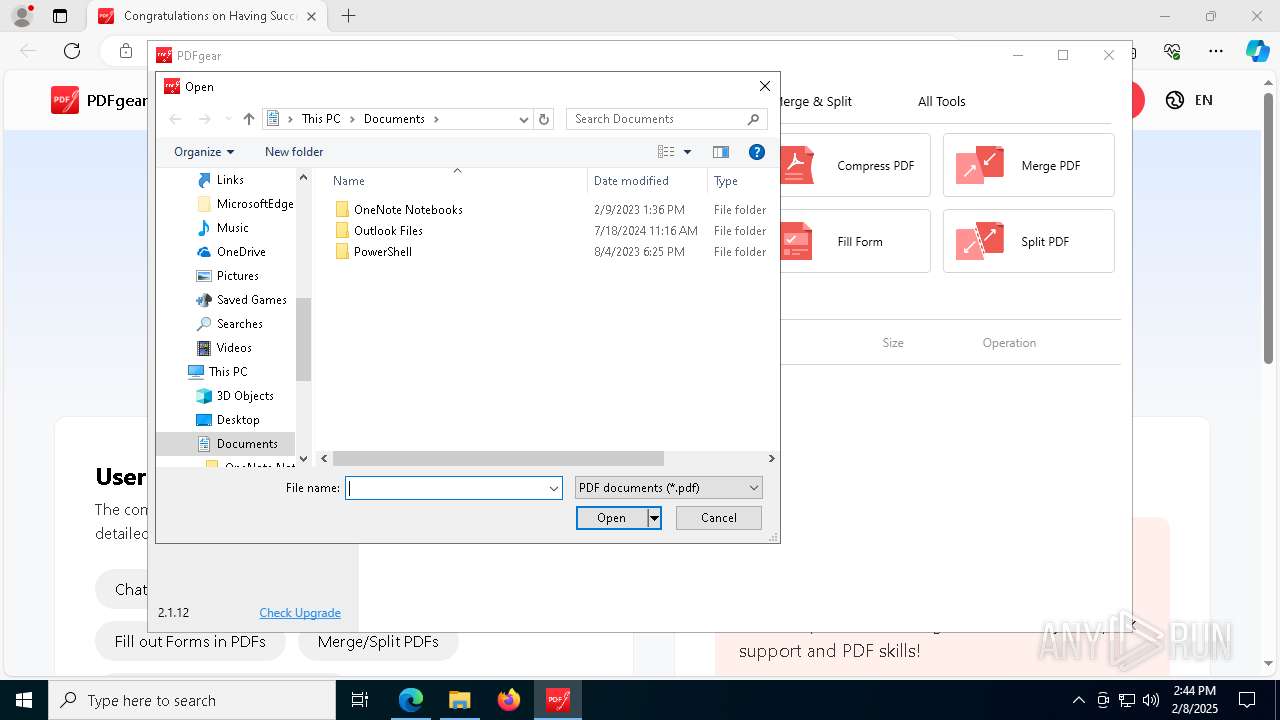The width and height of the screenshot is (1280, 720).
Task: Expand the address bar path history dropdown
Action: coord(523,119)
